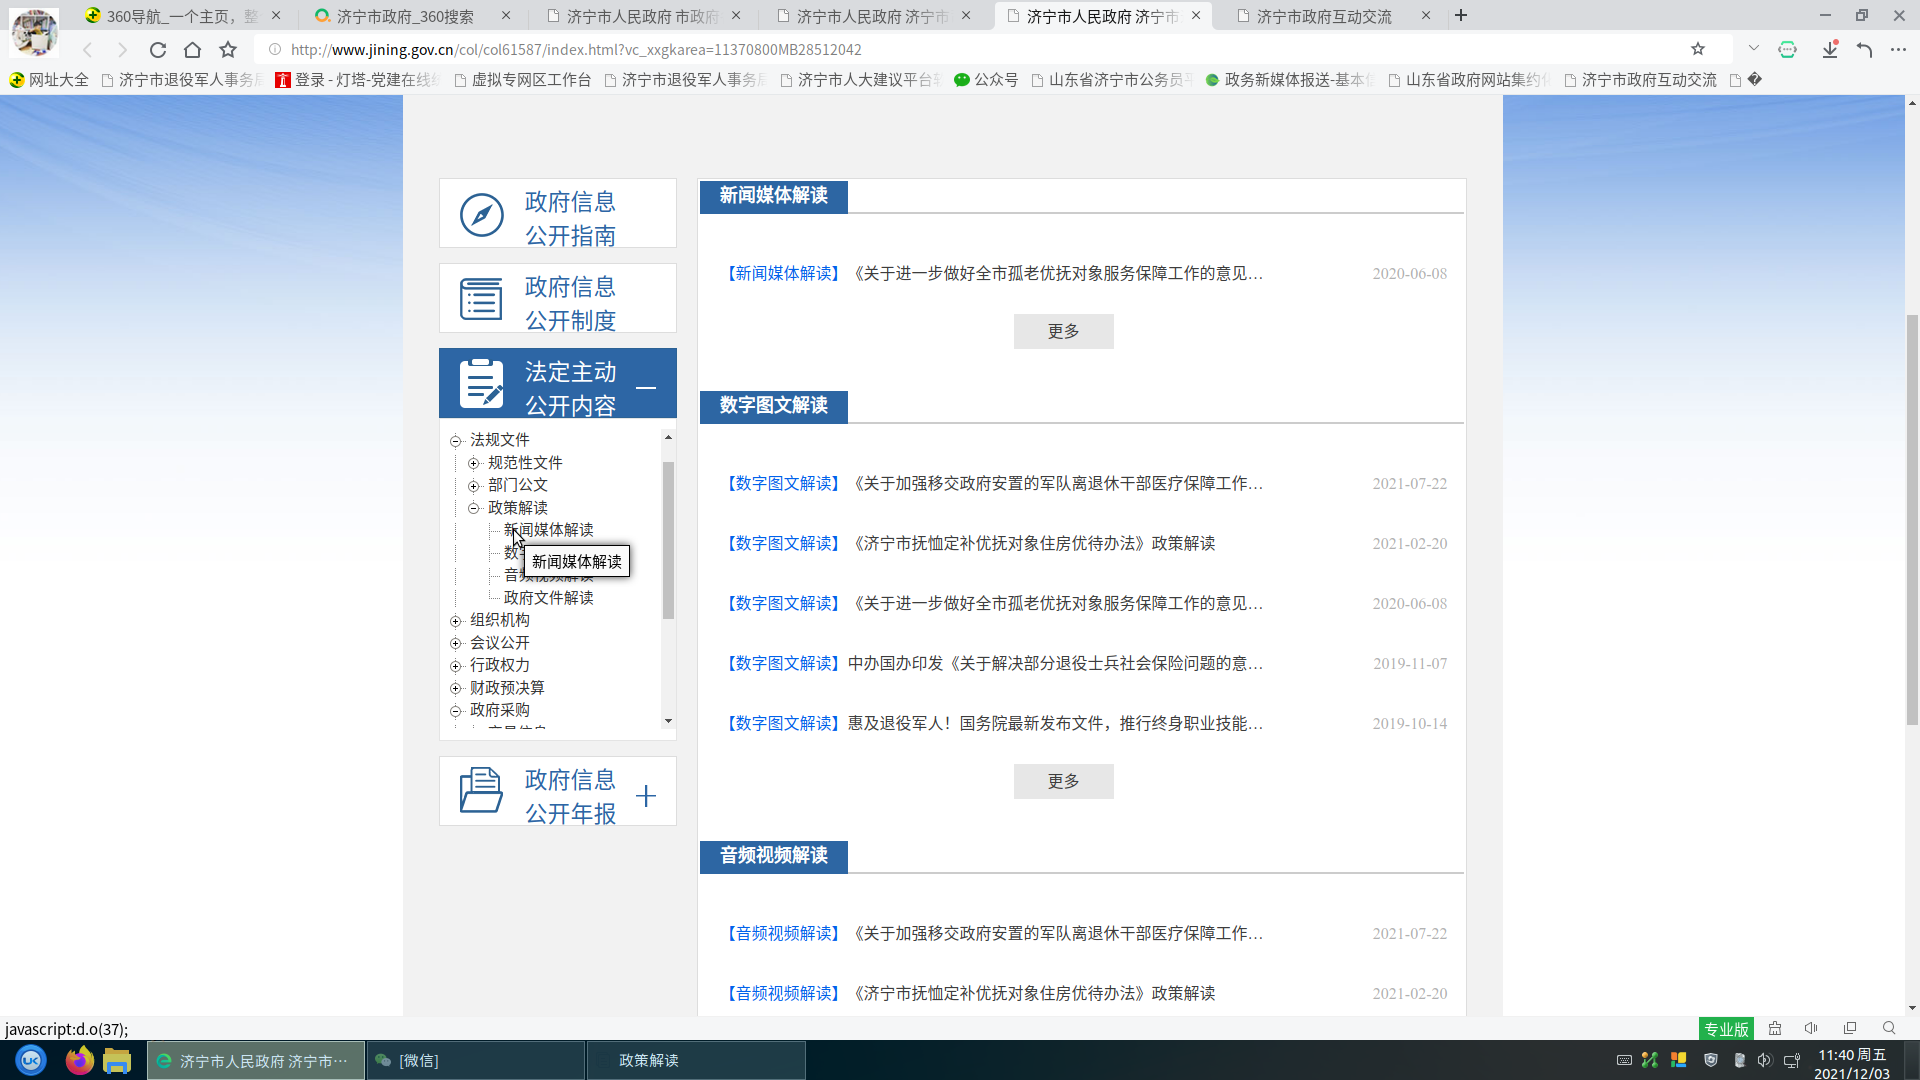
Task: Click the compass icon for 政府信息公开指南
Action: click(481, 215)
